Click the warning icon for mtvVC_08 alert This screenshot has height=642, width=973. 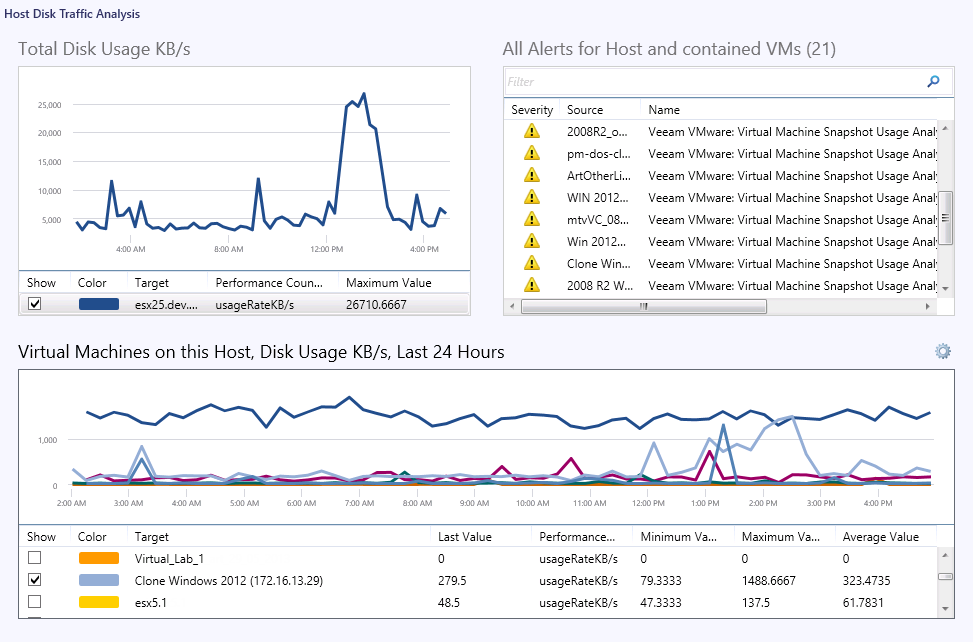pos(531,219)
